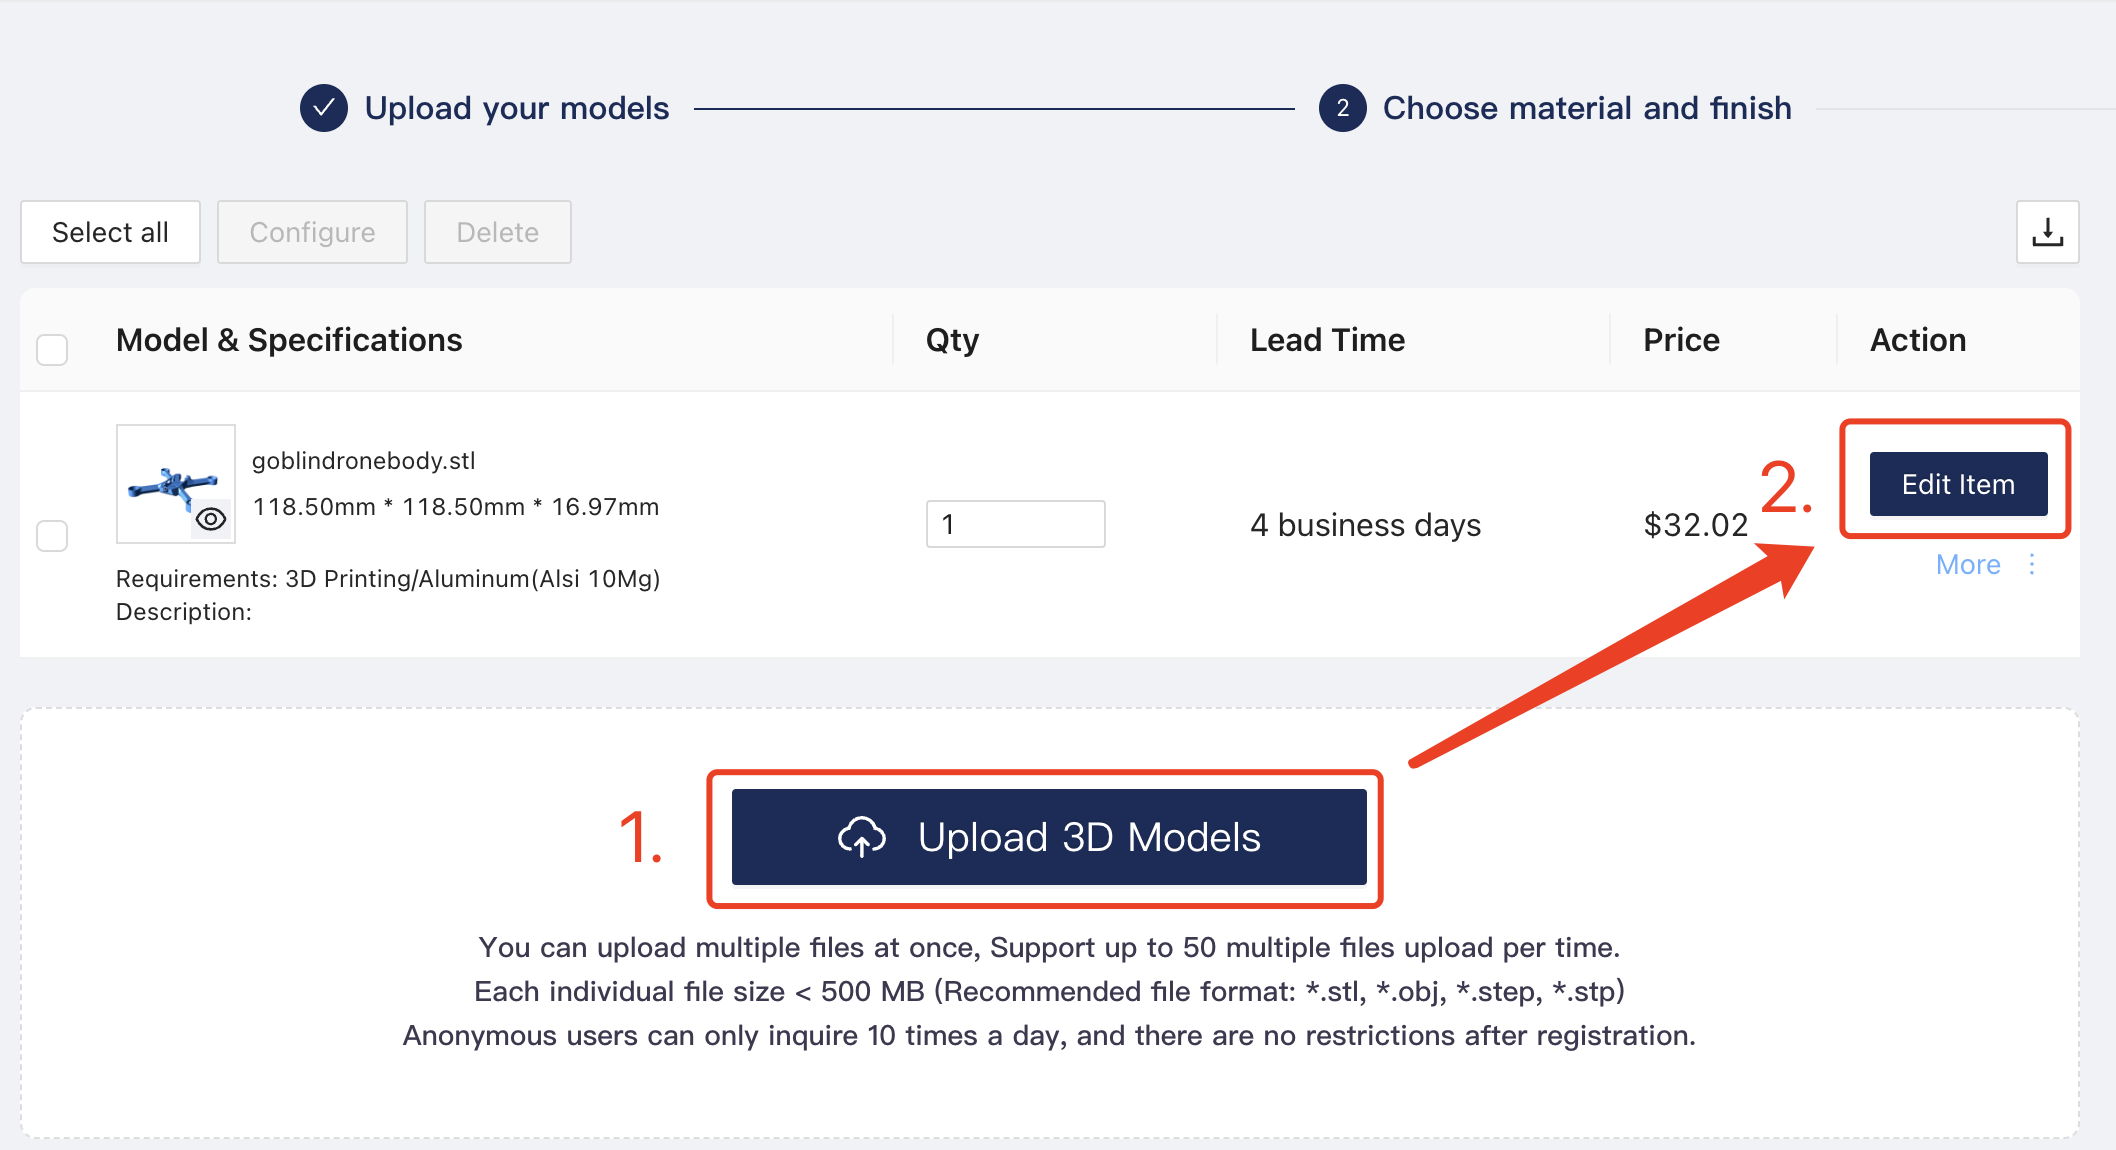This screenshot has width=2116, height=1150.
Task: Open the More link under Edit Item
Action: pos(1968,564)
